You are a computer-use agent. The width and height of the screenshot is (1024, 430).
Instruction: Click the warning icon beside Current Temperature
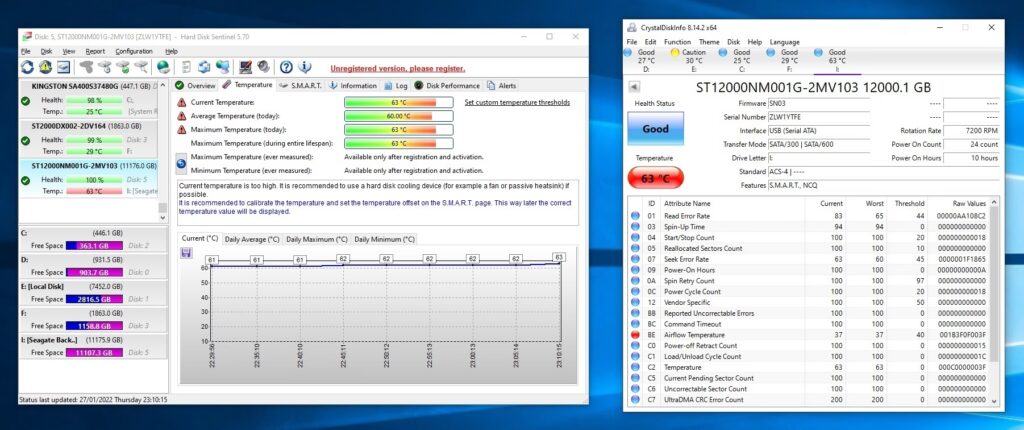pos(182,102)
